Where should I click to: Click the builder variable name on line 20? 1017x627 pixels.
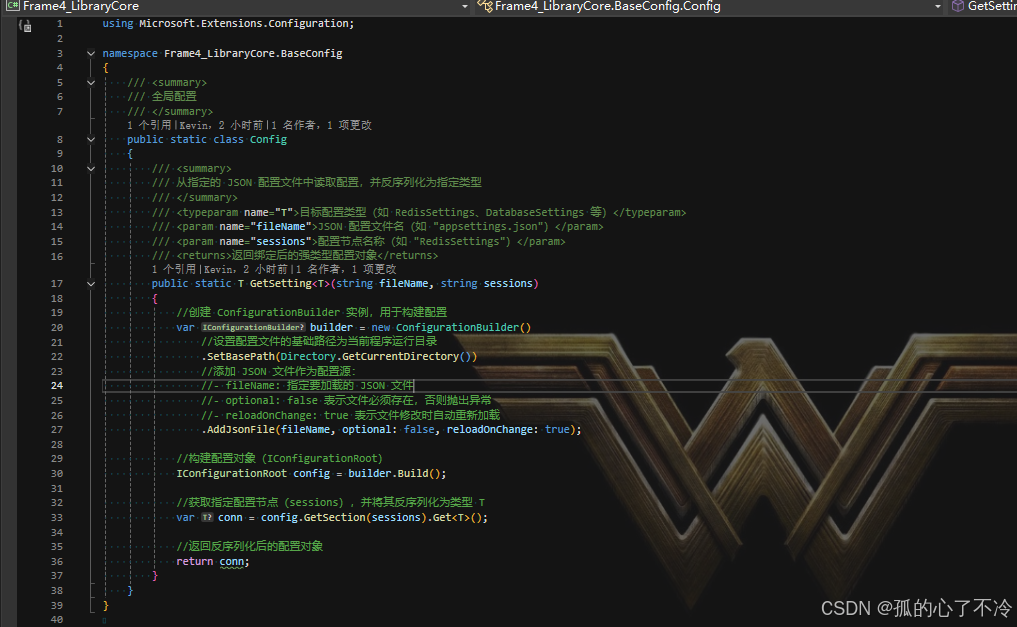[x=331, y=327]
